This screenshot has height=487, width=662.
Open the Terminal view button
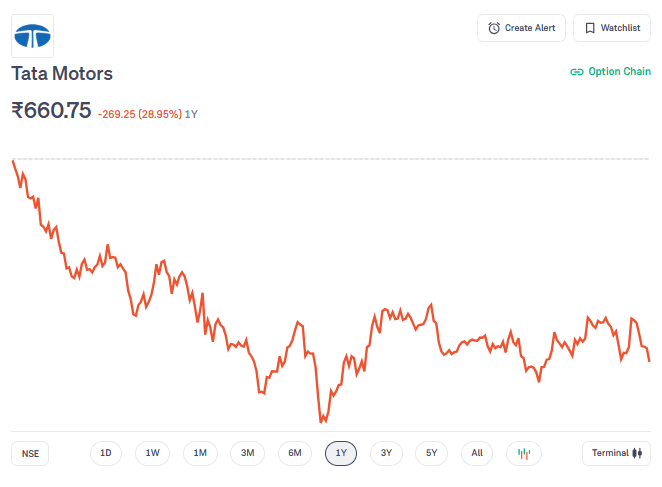click(x=616, y=453)
